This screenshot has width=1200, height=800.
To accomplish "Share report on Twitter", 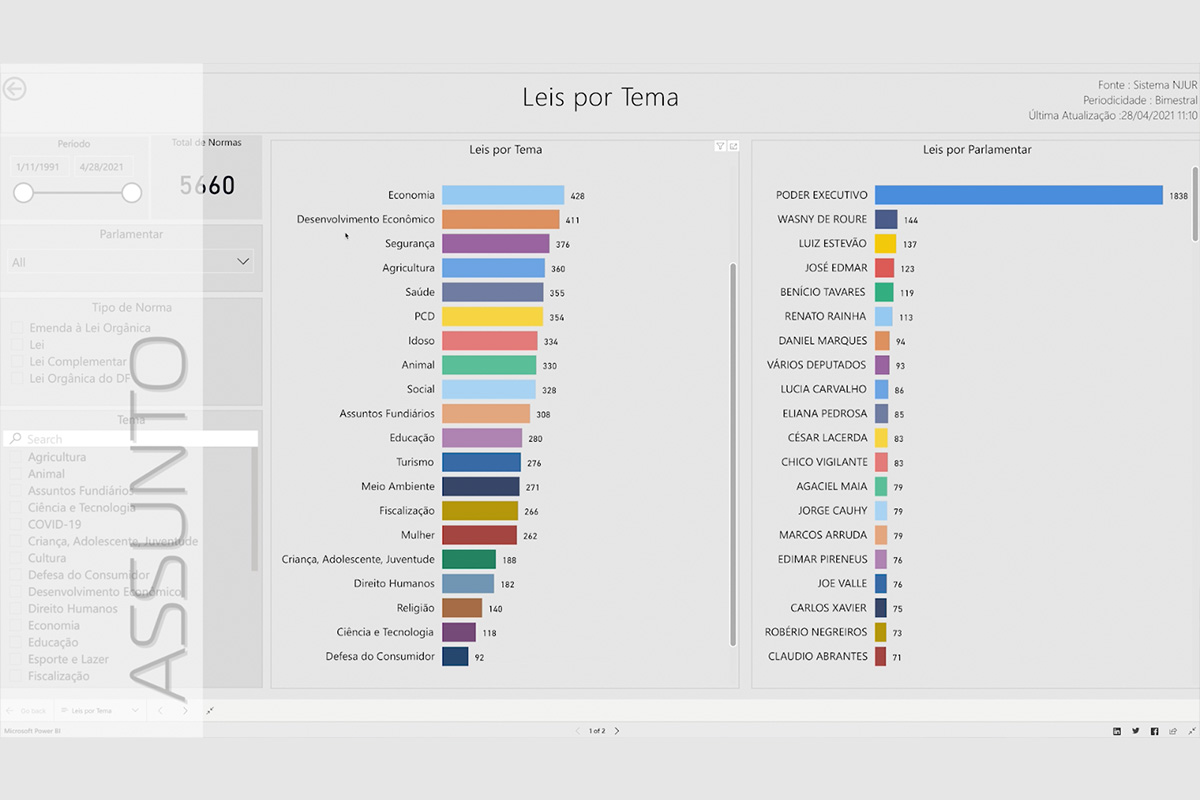I will tap(1136, 731).
